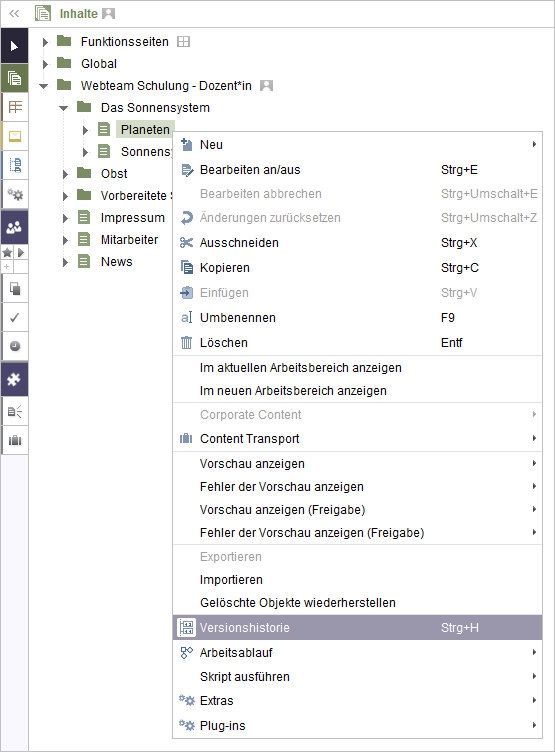Expand the Funktionsseiten folder
The width and height of the screenshot is (555, 752).
point(46,42)
